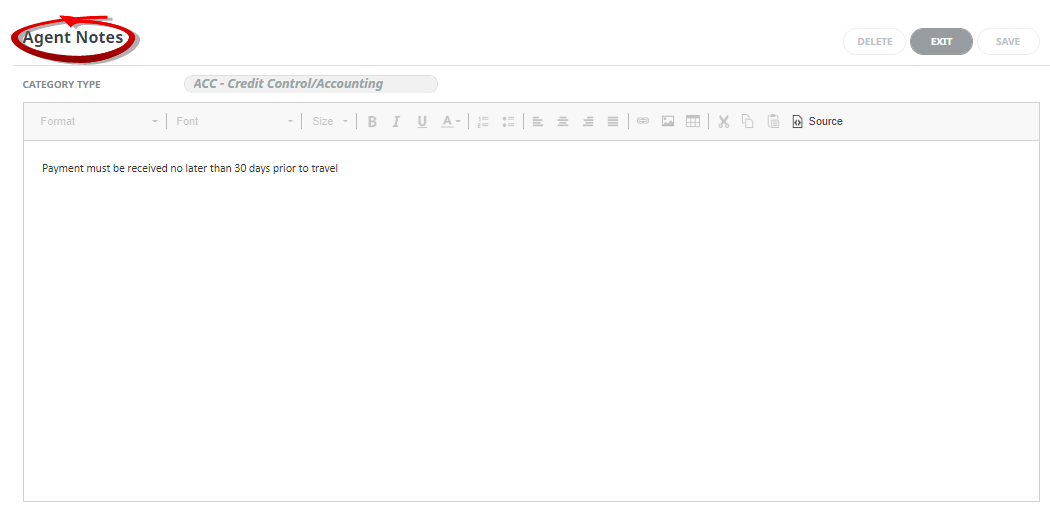1050x509 pixels.
Task: Insert an image via the image icon
Action: click(x=668, y=122)
